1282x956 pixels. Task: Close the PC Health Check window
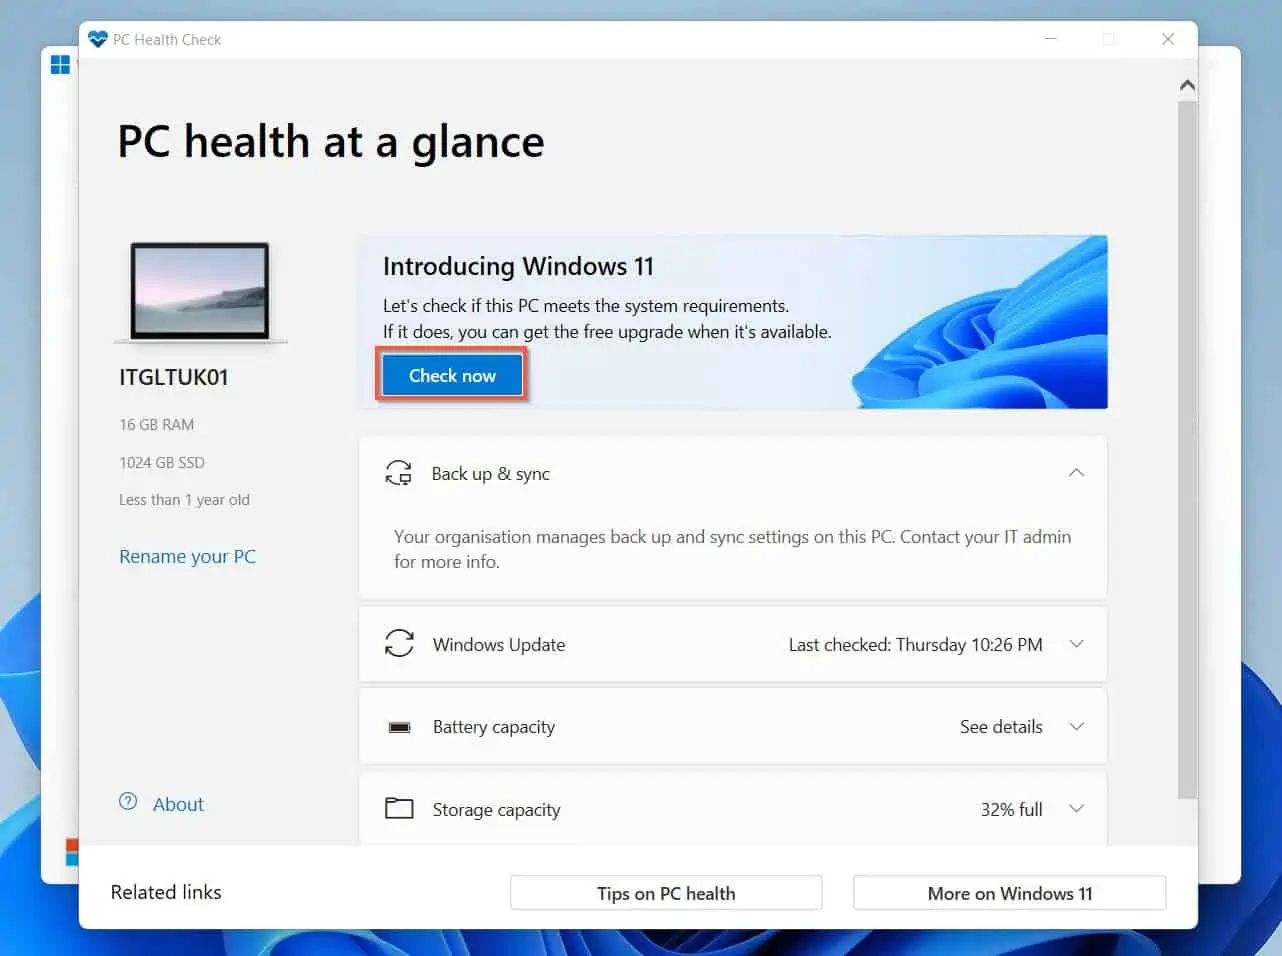coord(1167,39)
